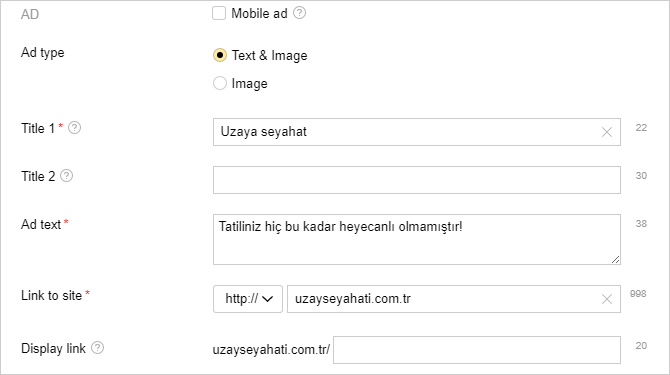Click the Title 1 counter 22
Viewport: 670px width, 375px height.
(x=641, y=128)
